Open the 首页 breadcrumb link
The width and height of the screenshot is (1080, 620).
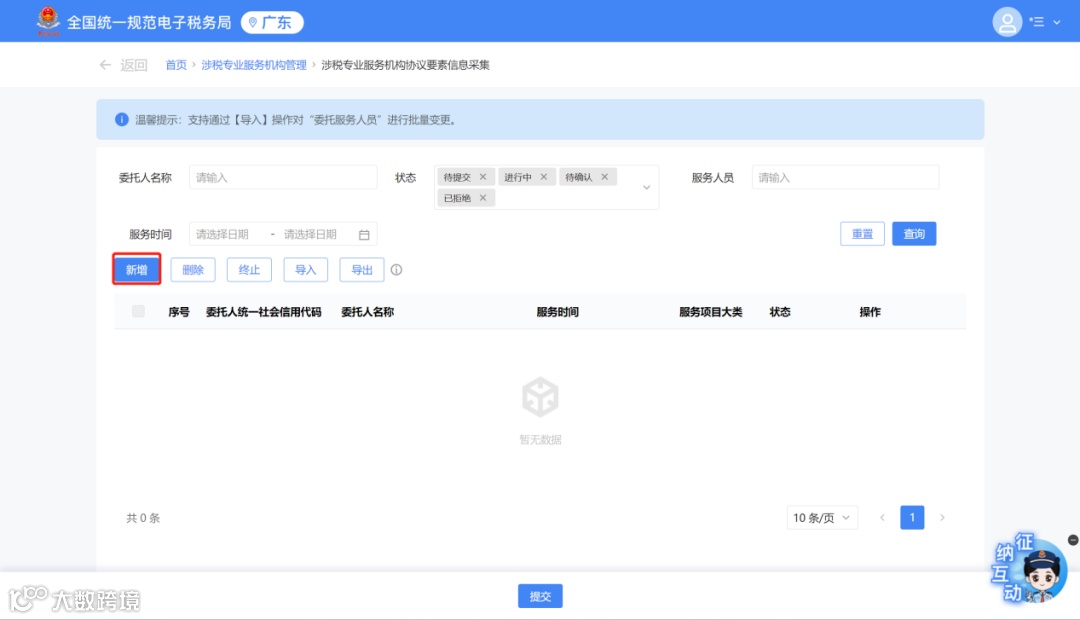click(x=176, y=64)
